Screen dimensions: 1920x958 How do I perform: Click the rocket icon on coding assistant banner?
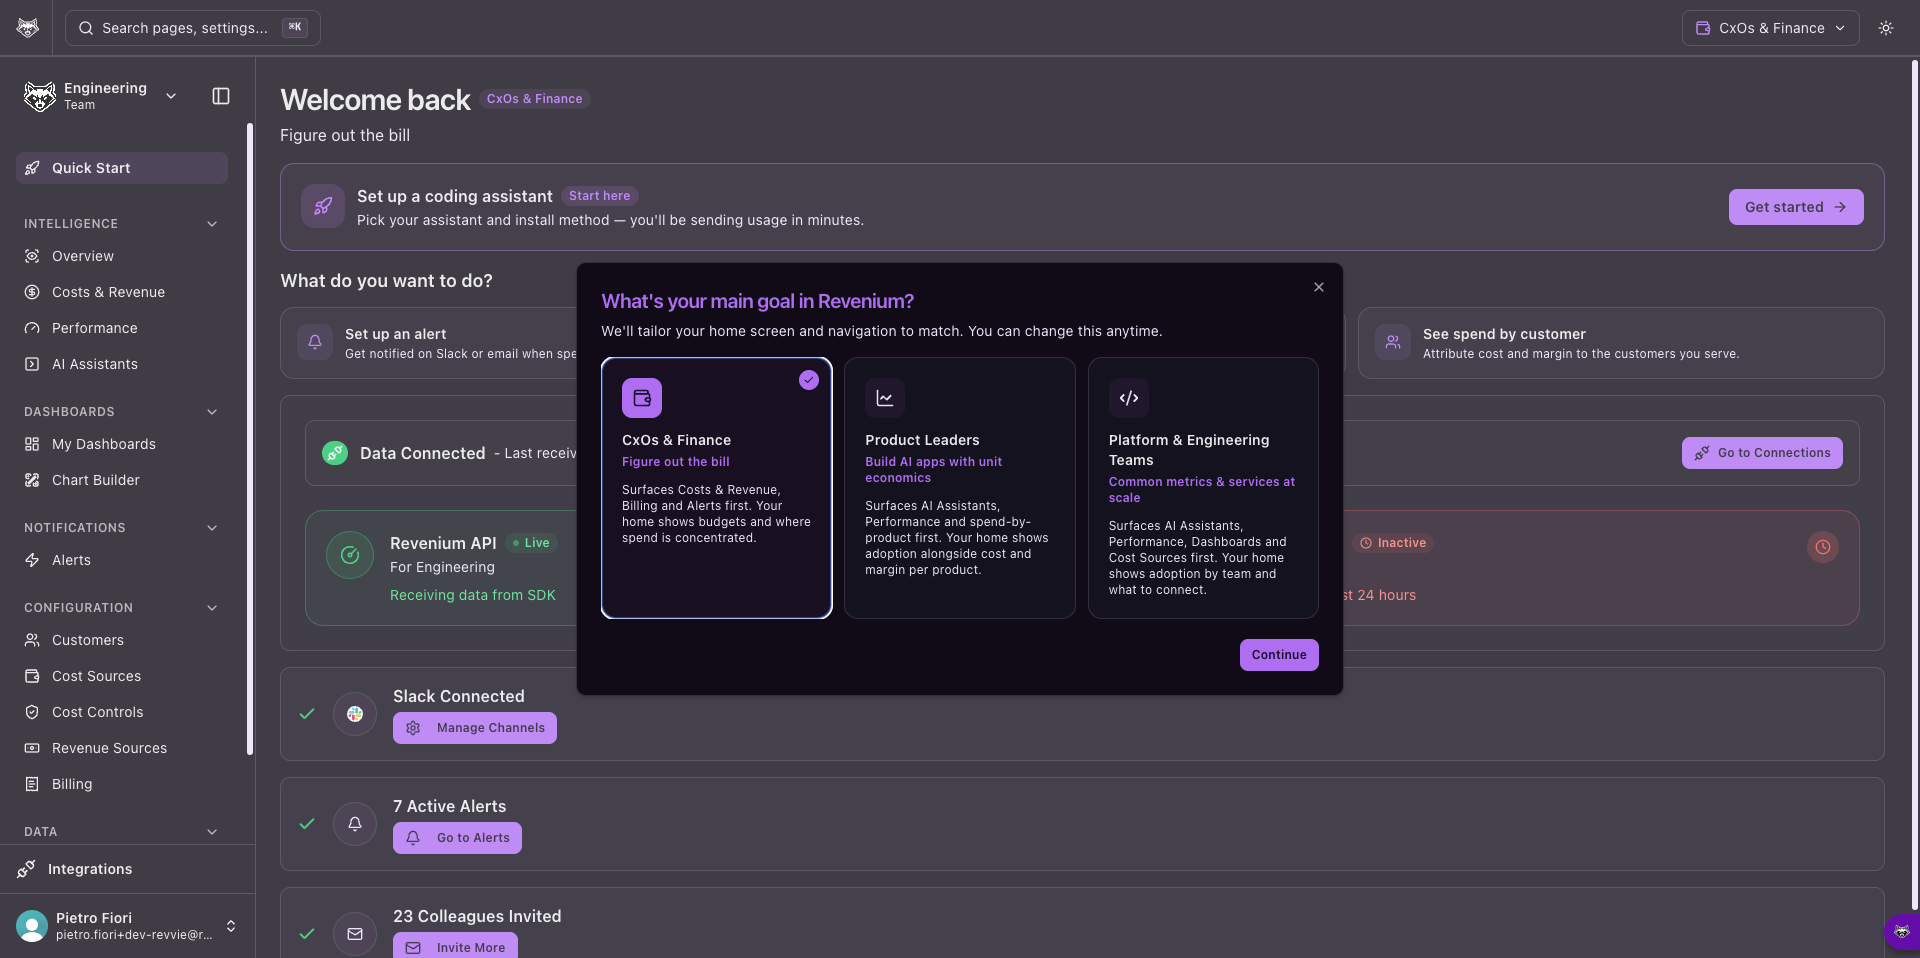323,207
